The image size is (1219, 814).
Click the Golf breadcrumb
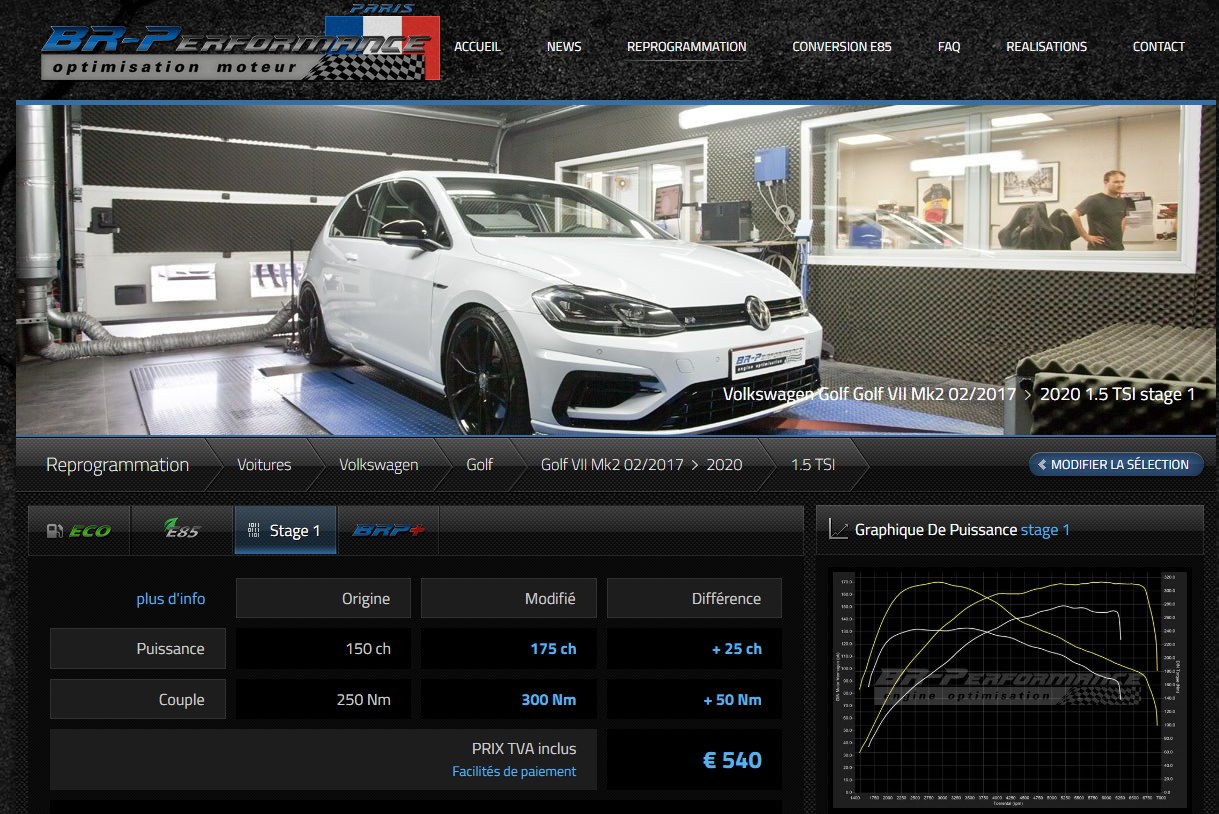(480, 465)
